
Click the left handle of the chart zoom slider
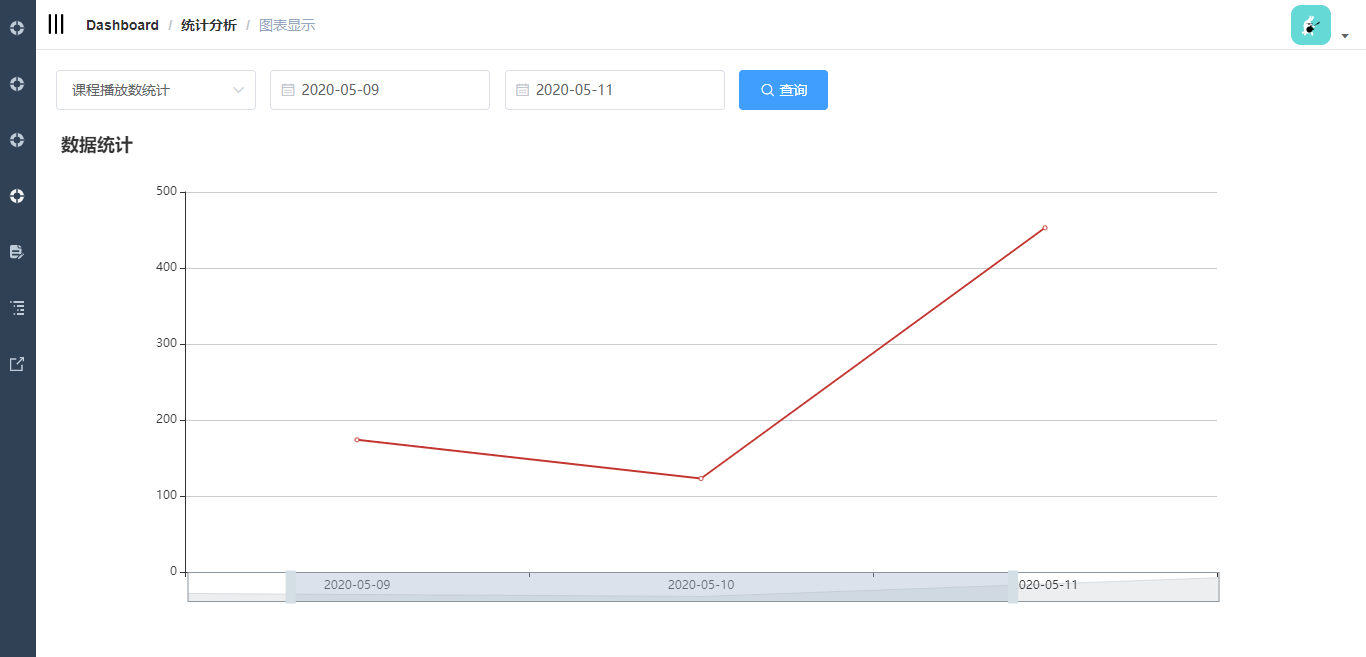(291, 587)
